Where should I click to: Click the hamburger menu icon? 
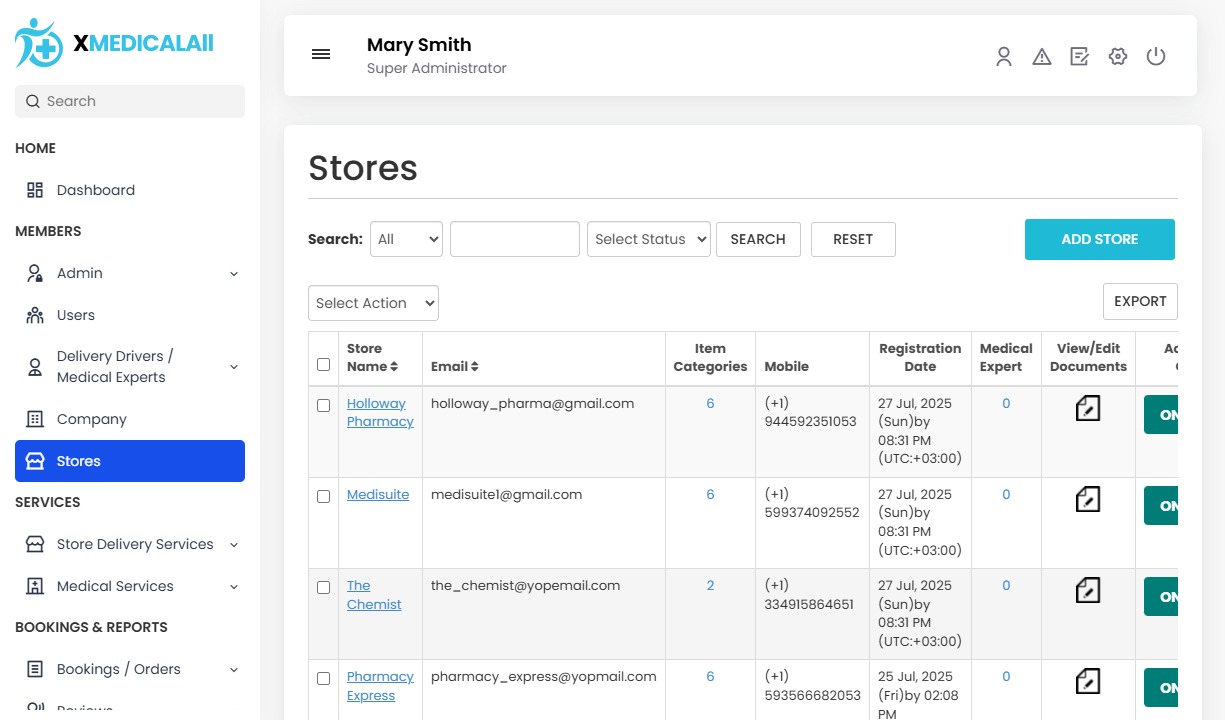(x=321, y=55)
